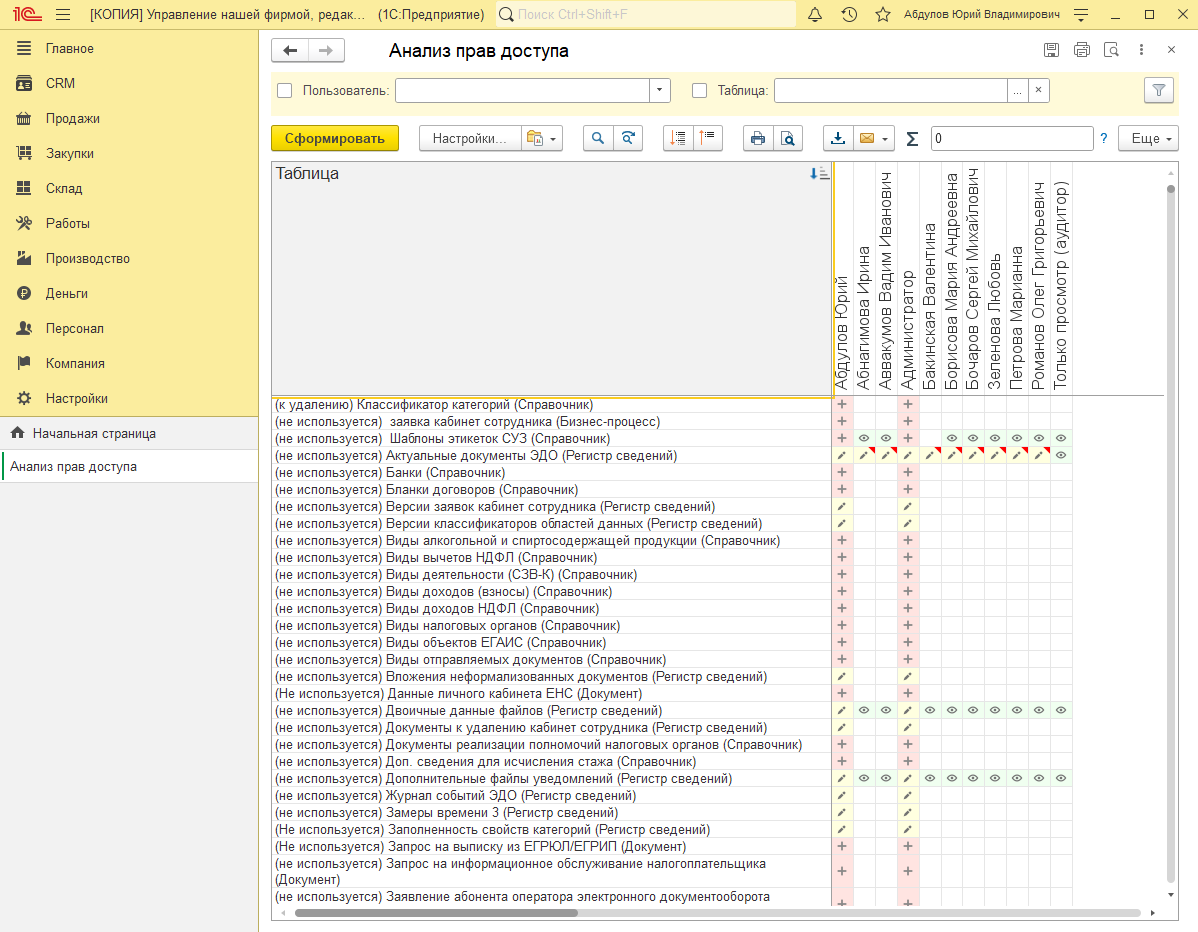Click the filter funnel icon
The height and width of the screenshot is (932, 1198).
click(1158, 90)
